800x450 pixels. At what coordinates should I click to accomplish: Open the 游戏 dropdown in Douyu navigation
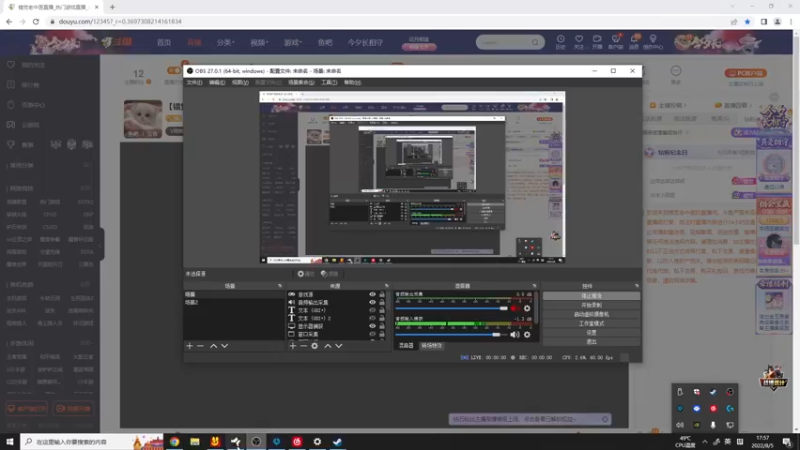(x=293, y=43)
